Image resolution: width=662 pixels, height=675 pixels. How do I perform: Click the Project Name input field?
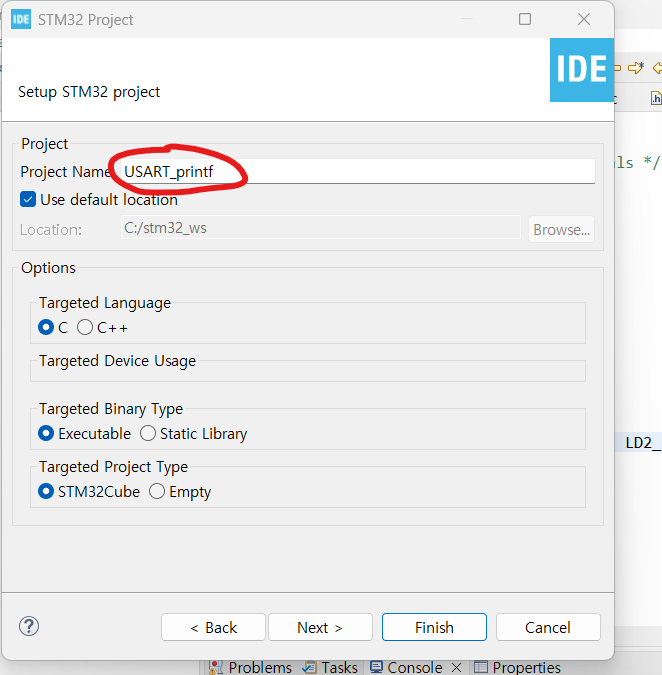click(x=358, y=172)
